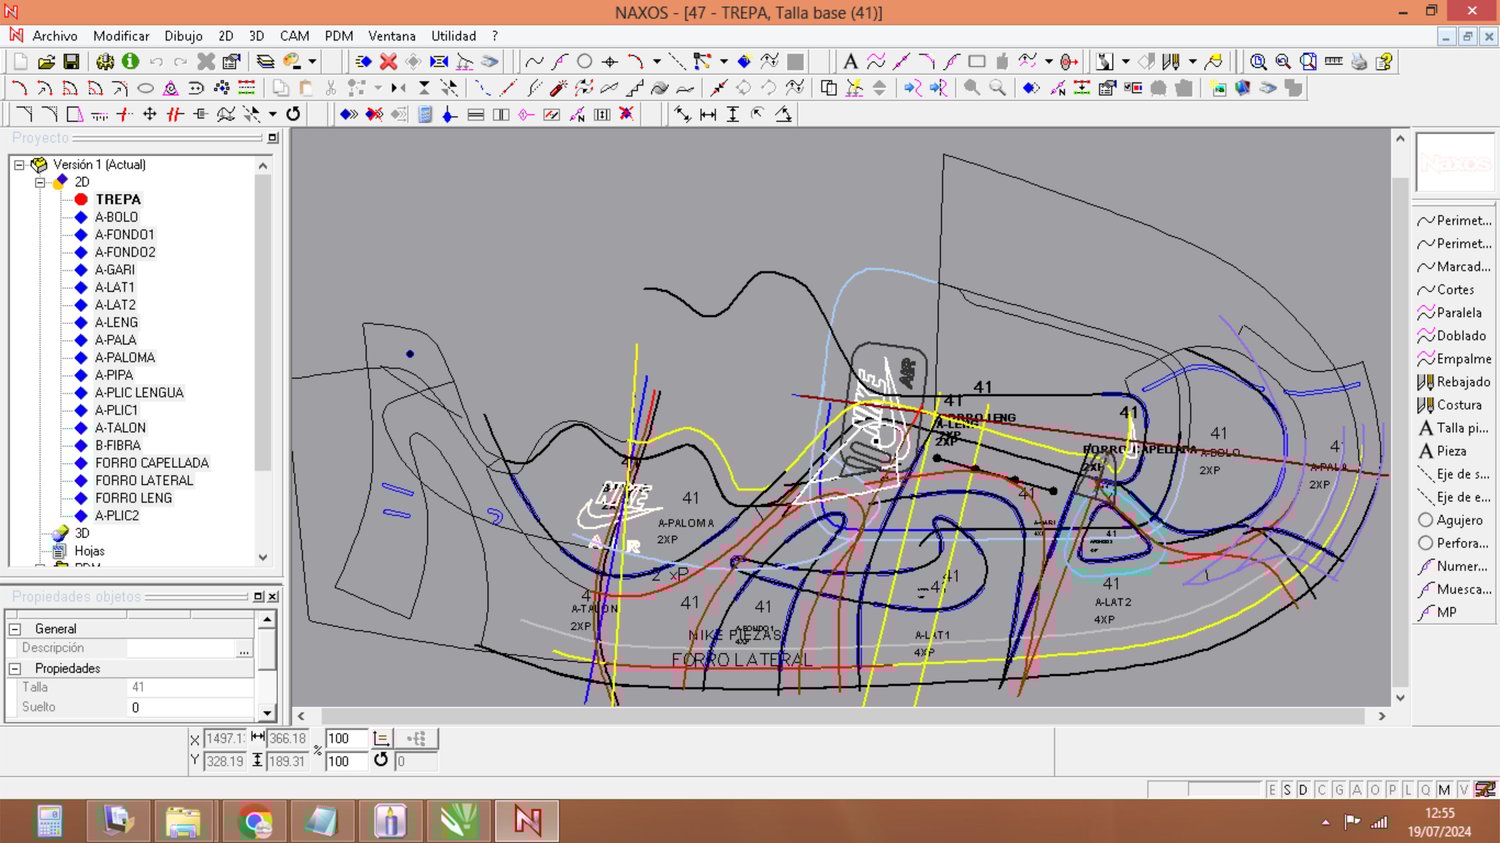
Task: Toggle the D status bar indicator
Action: click(1303, 790)
